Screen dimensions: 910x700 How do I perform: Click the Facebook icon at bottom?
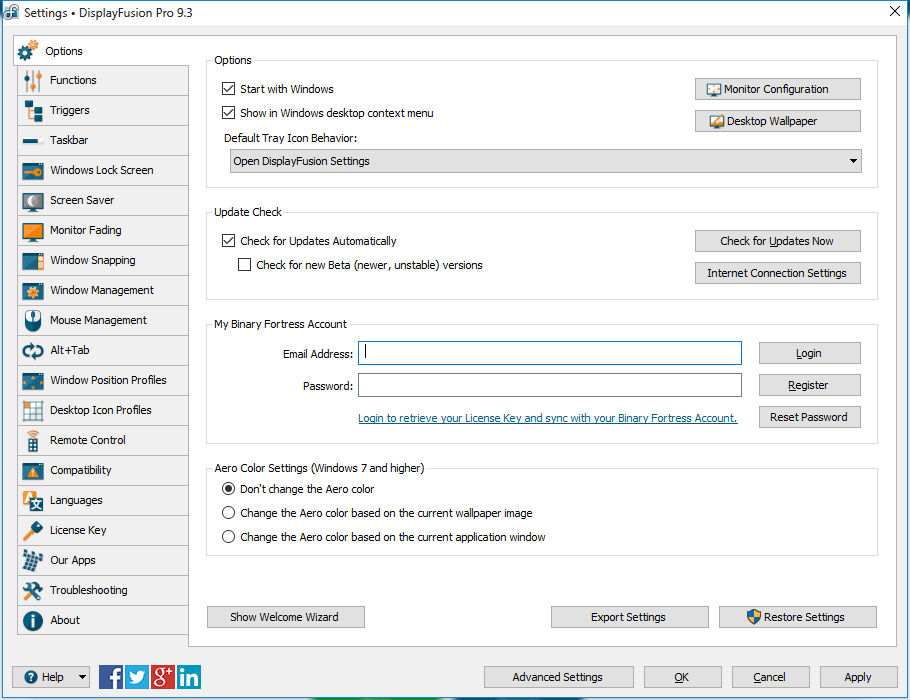[x=111, y=677]
